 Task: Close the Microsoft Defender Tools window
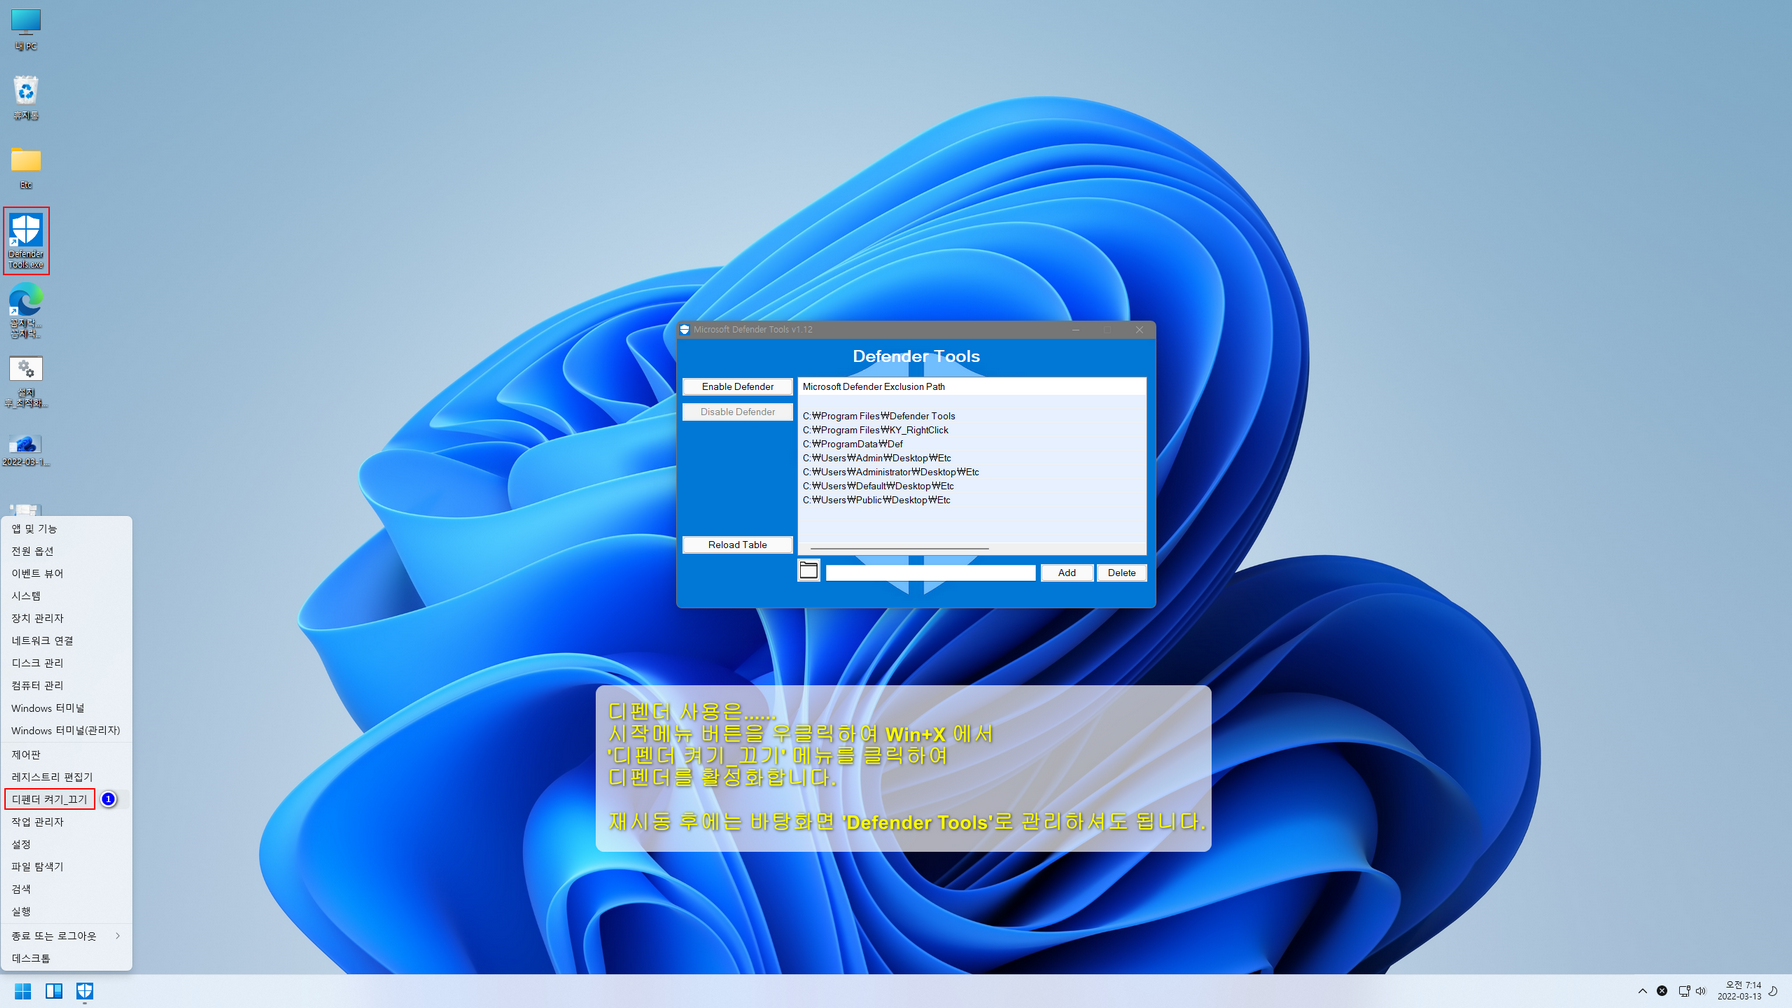[x=1139, y=329]
